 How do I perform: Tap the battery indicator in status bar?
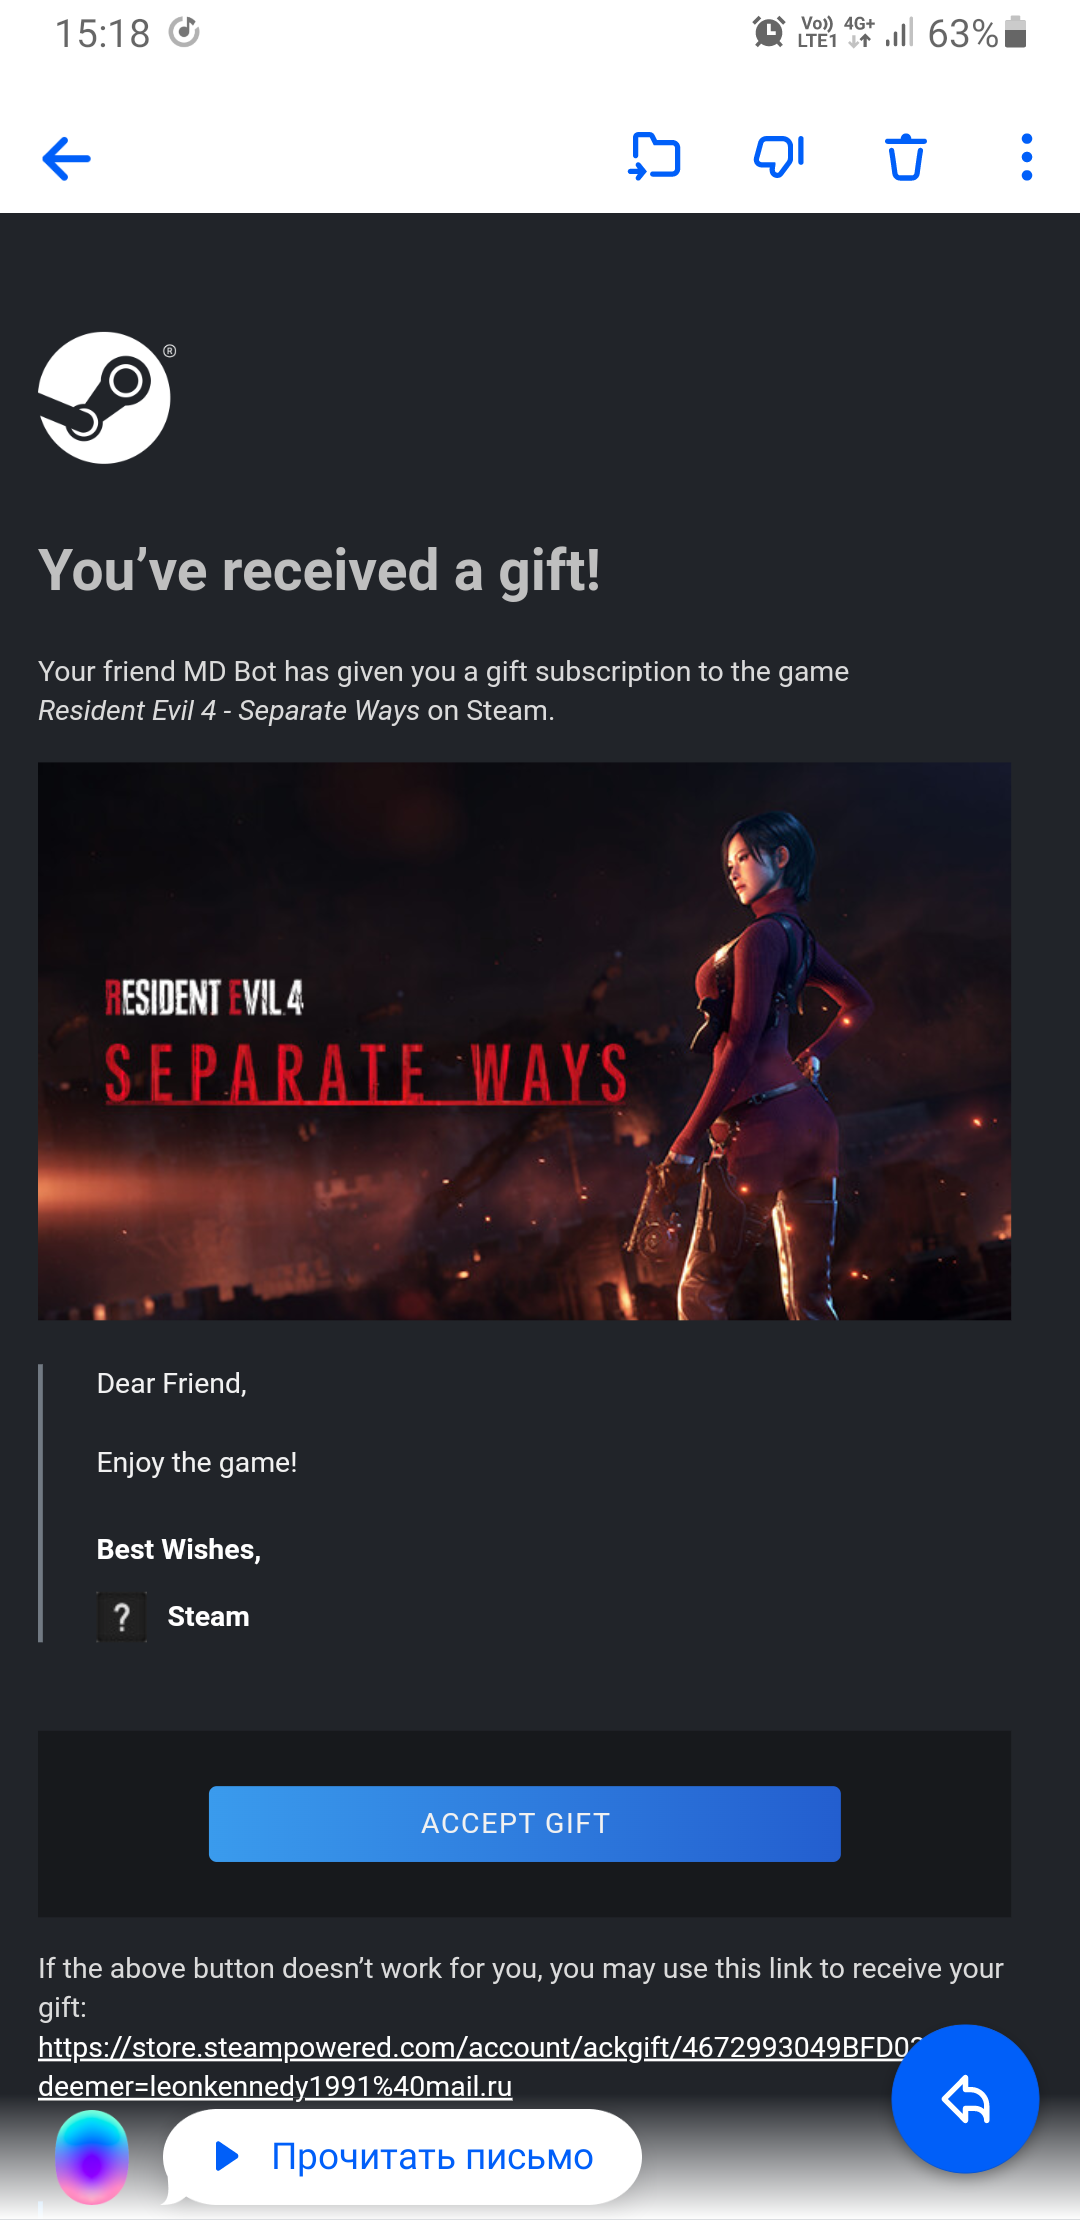(1016, 32)
